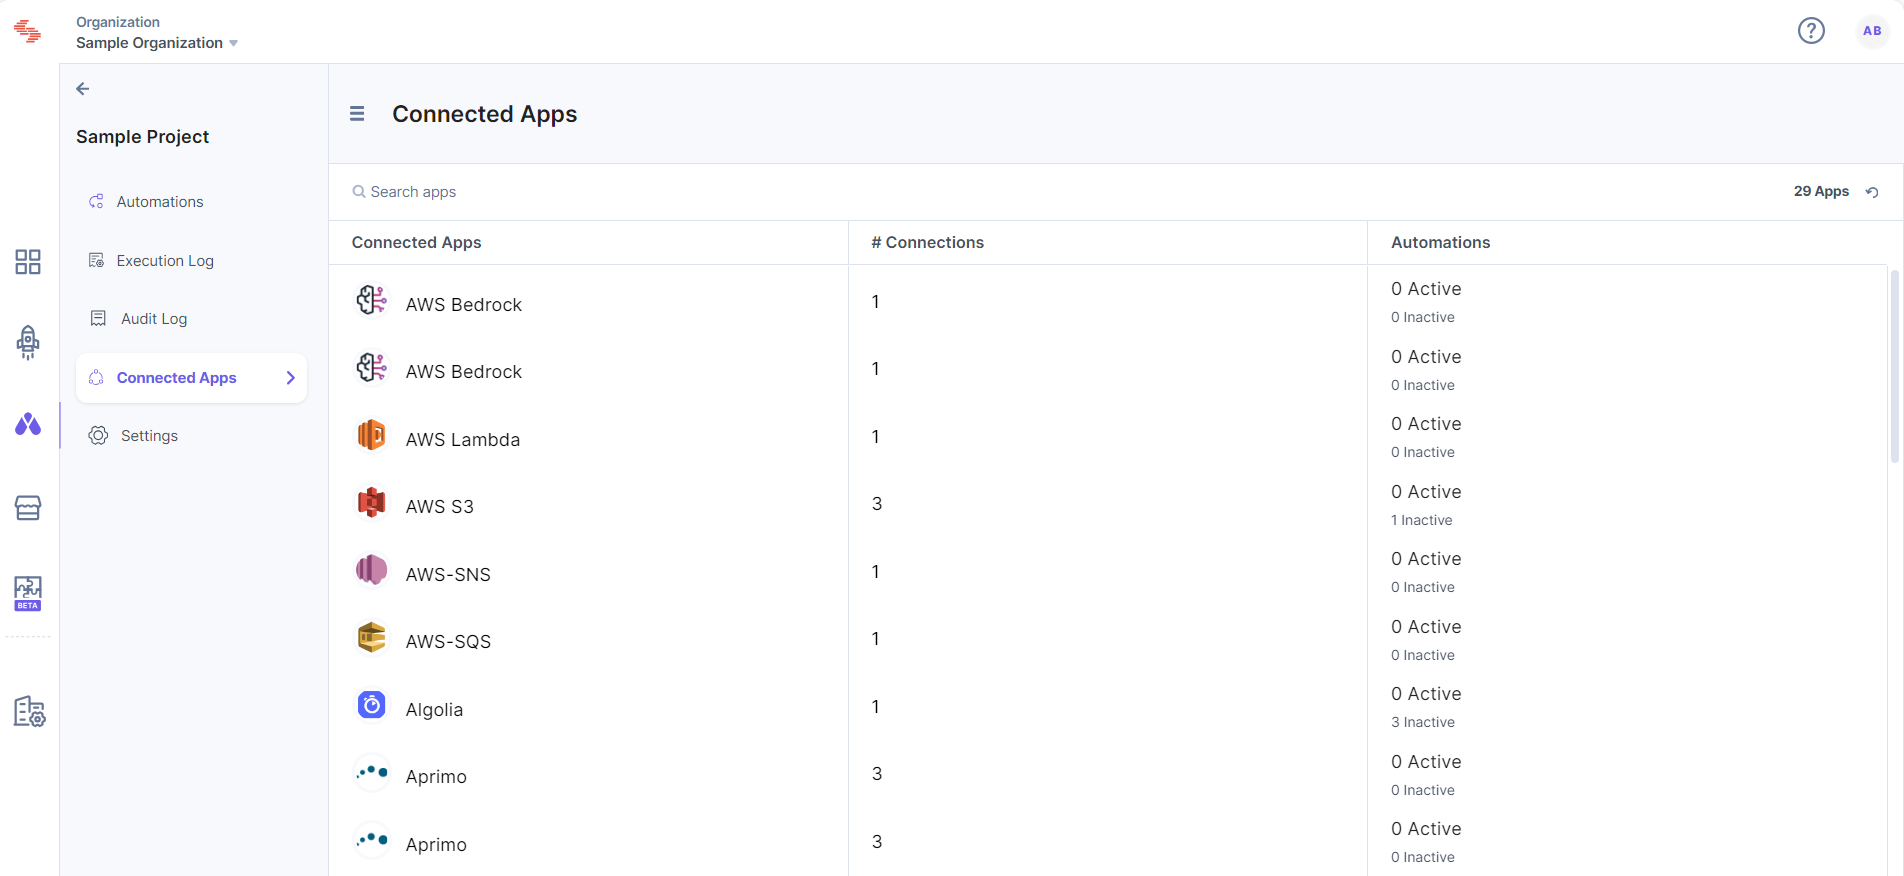
Task: Open the AWS-SQS app name
Action: [x=448, y=642]
